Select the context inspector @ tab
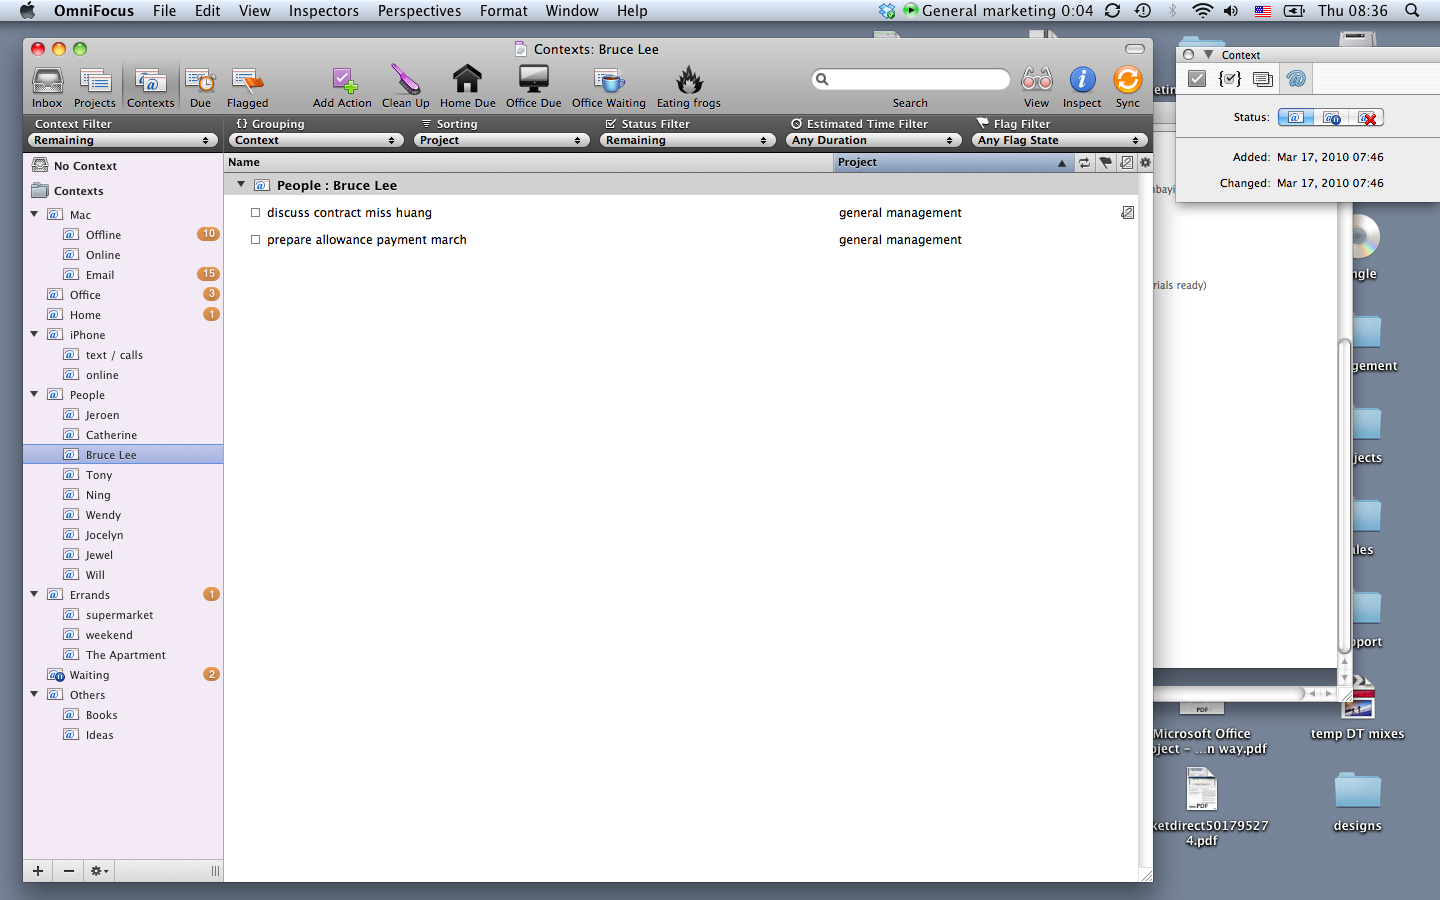Image resolution: width=1440 pixels, height=900 pixels. click(x=1296, y=79)
